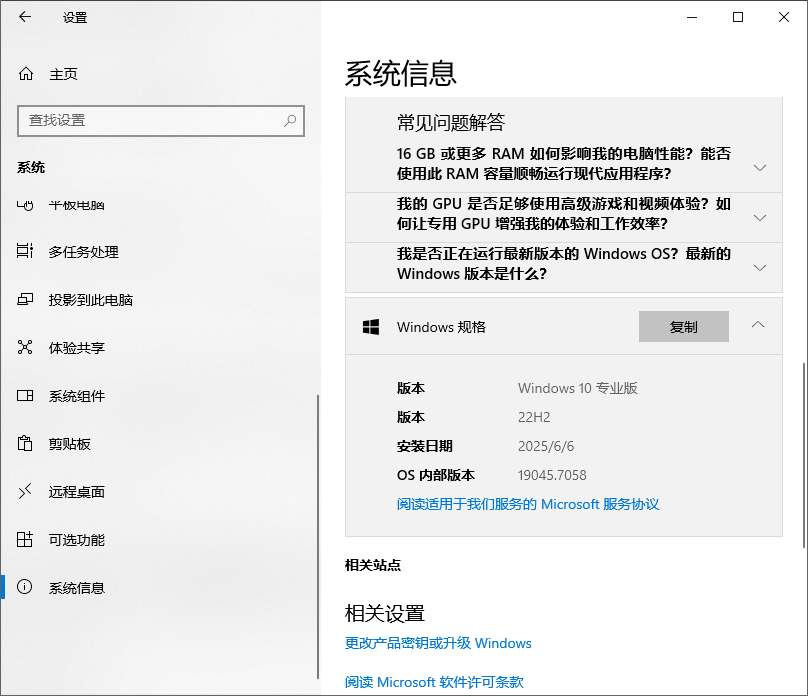808x696 pixels.
Task: Expand the Windows OS version question
Action: (x=759, y=264)
